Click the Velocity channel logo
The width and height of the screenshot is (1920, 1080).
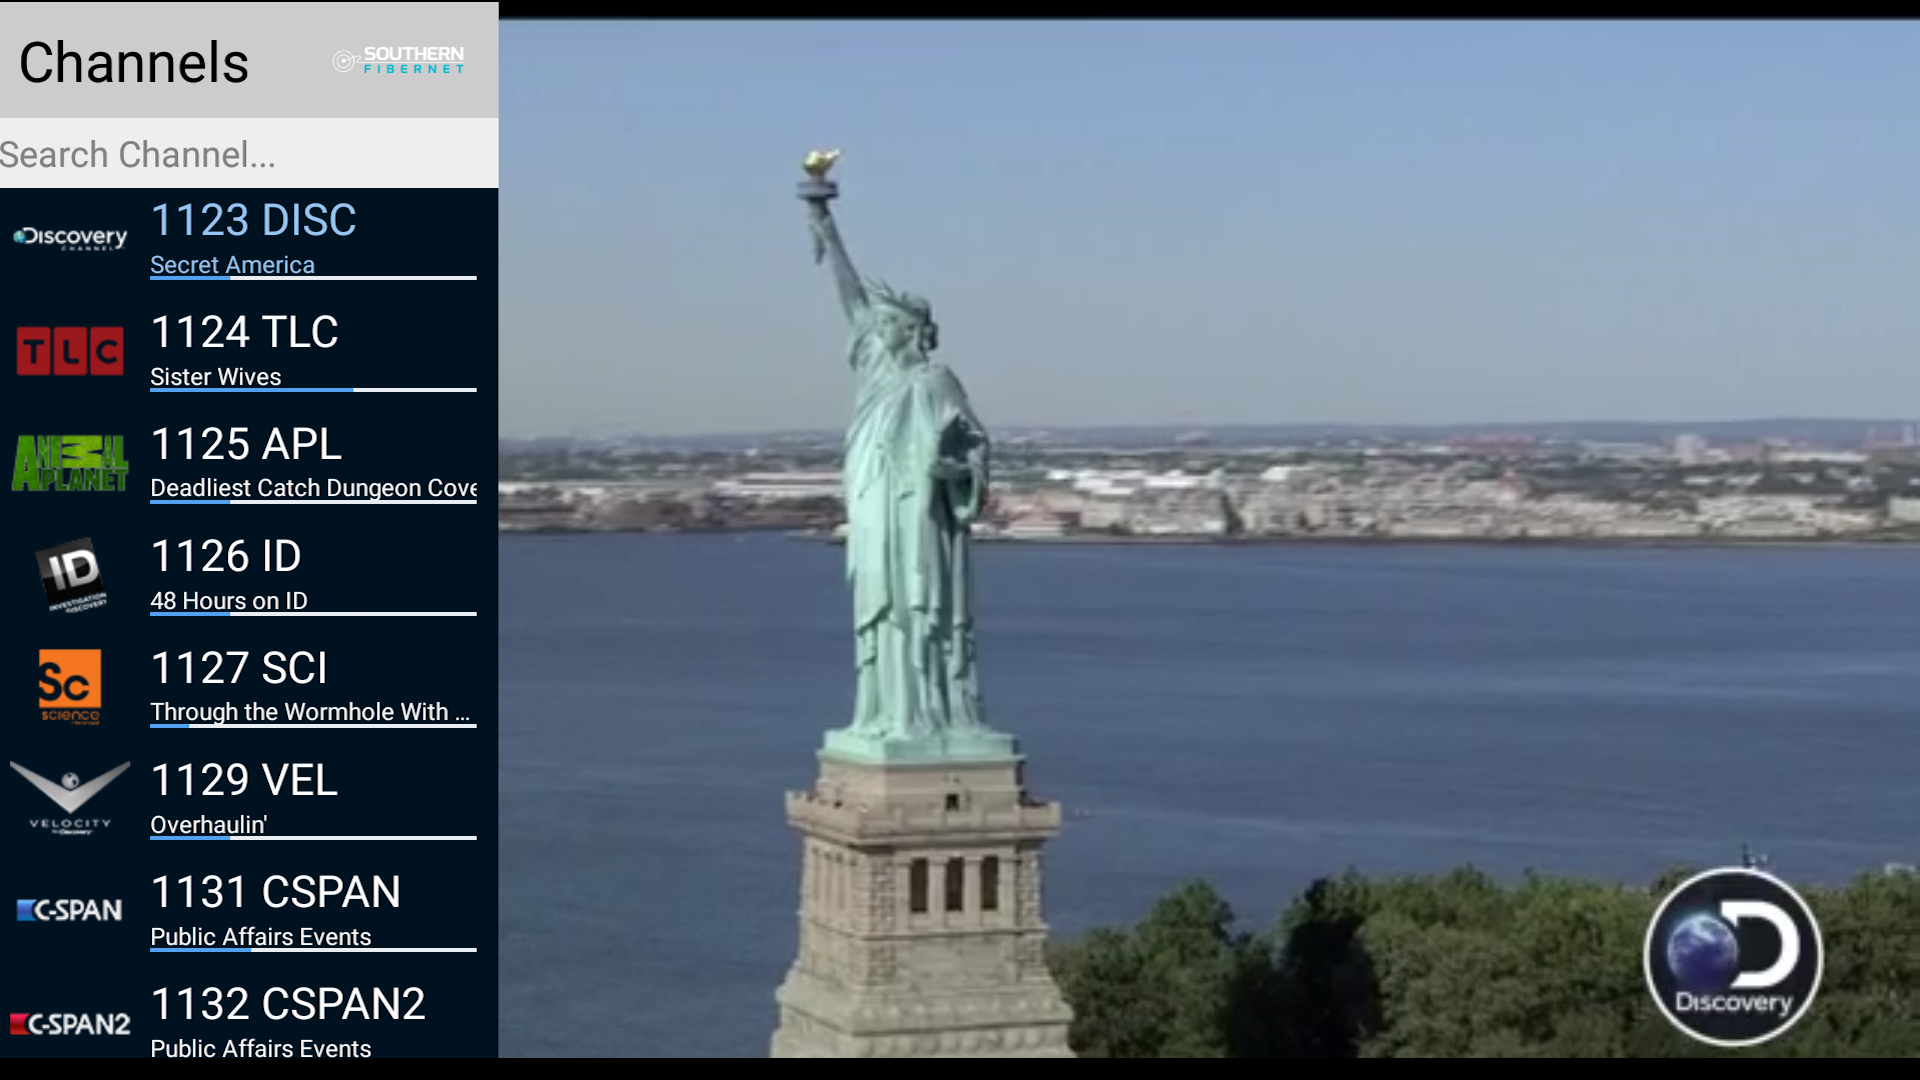click(x=68, y=799)
